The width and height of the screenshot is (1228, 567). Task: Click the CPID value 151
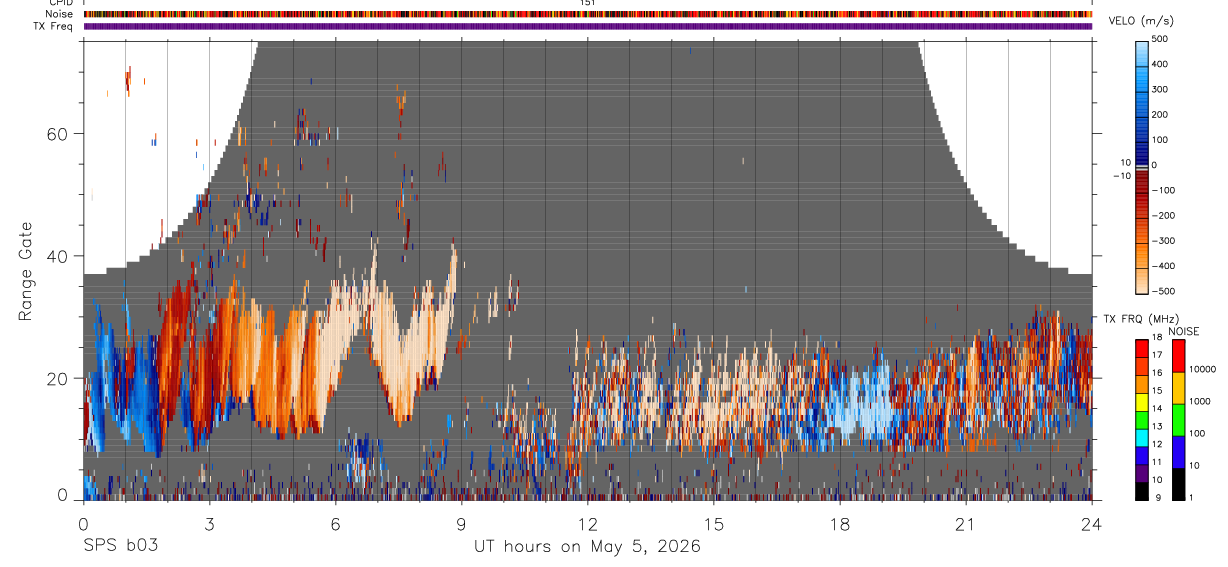(587, 3)
